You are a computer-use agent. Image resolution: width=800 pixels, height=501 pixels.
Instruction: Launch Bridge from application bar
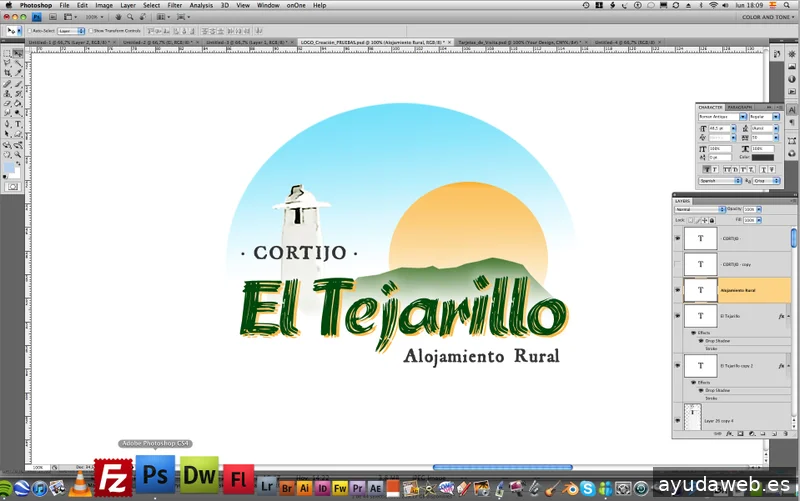coord(52,17)
